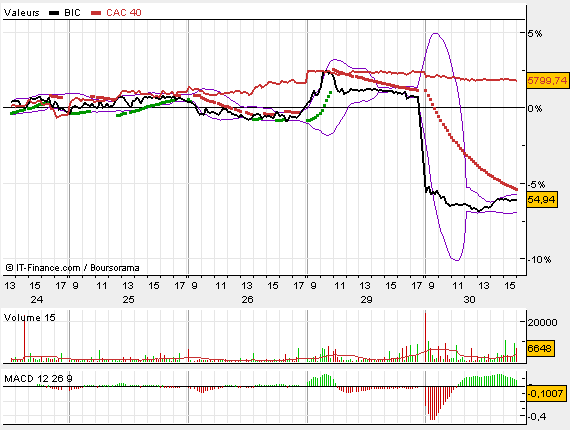
Task: Click the -10% axis label
Action: point(540,260)
